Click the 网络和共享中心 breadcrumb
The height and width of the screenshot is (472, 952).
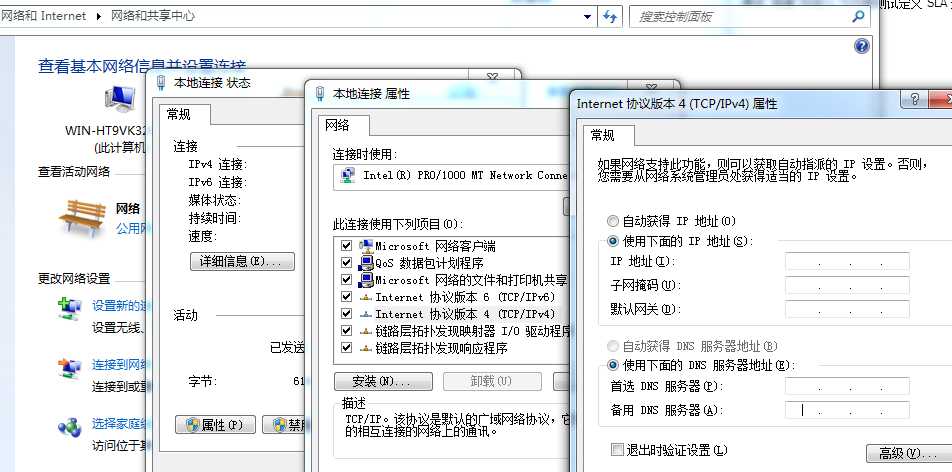tap(152, 16)
